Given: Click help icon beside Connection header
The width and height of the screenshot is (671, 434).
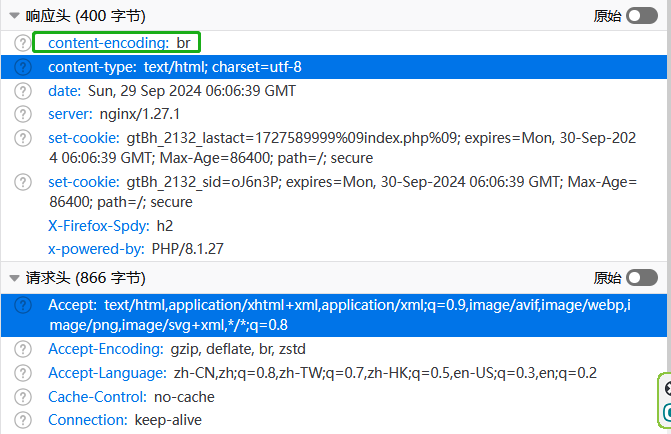Looking at the screenshot, I should point(23,420).
